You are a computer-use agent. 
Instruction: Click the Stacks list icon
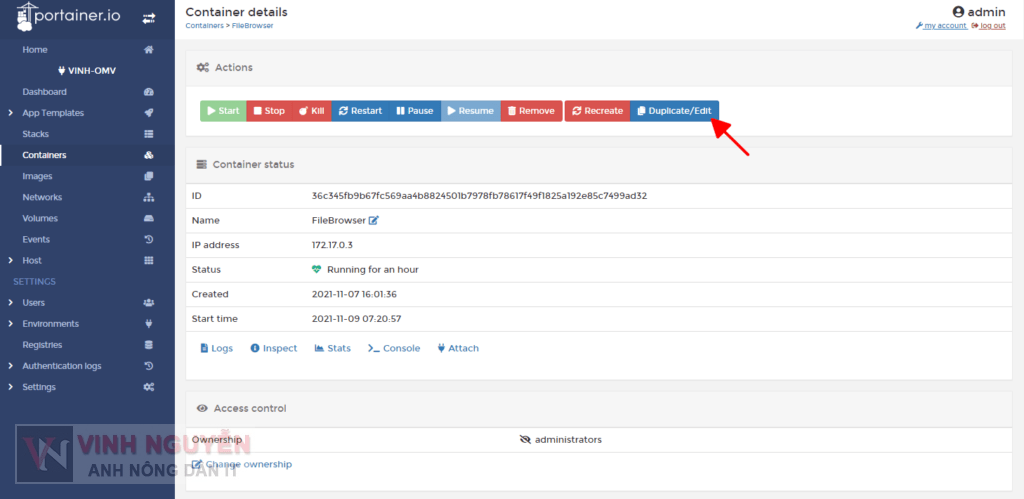149,134
